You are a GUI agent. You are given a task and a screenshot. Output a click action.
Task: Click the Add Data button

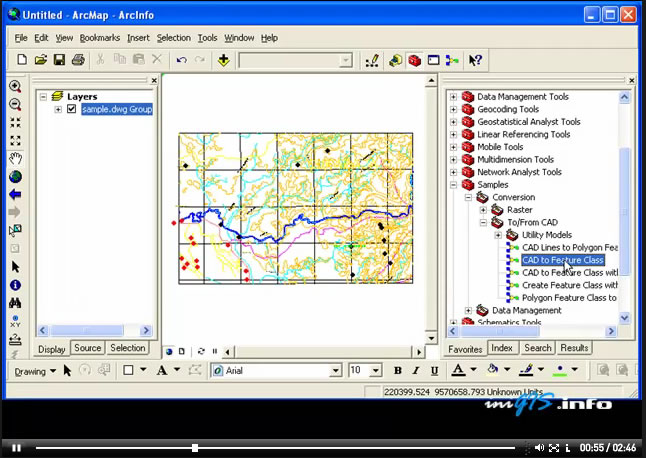(224, 60)
